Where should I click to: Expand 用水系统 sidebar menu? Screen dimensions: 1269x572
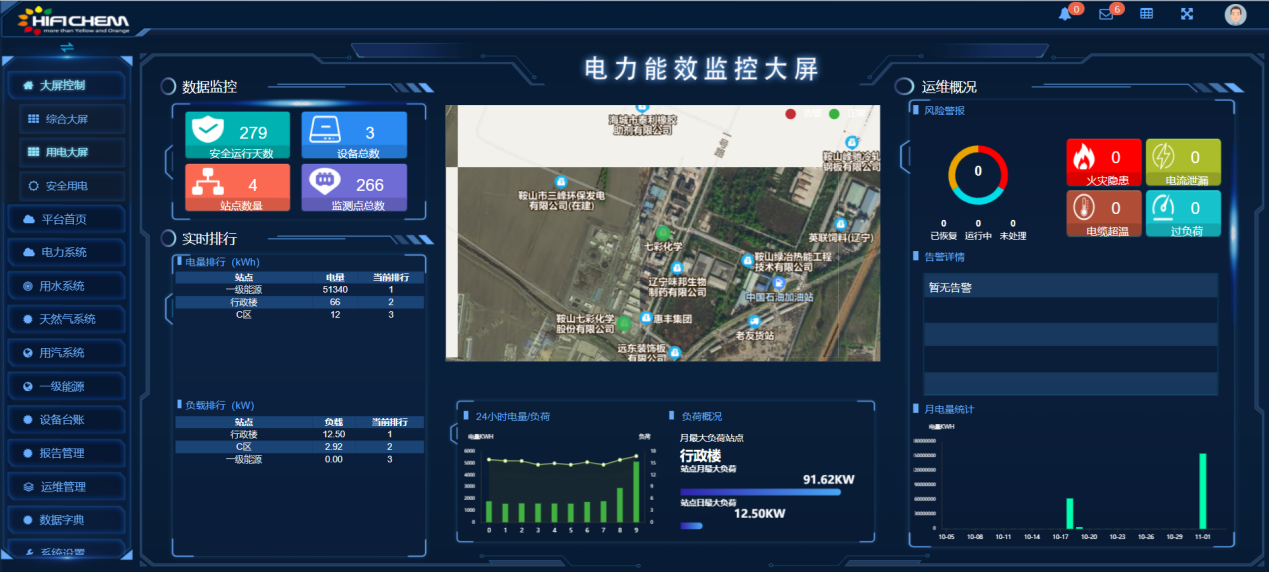point(66,286)
